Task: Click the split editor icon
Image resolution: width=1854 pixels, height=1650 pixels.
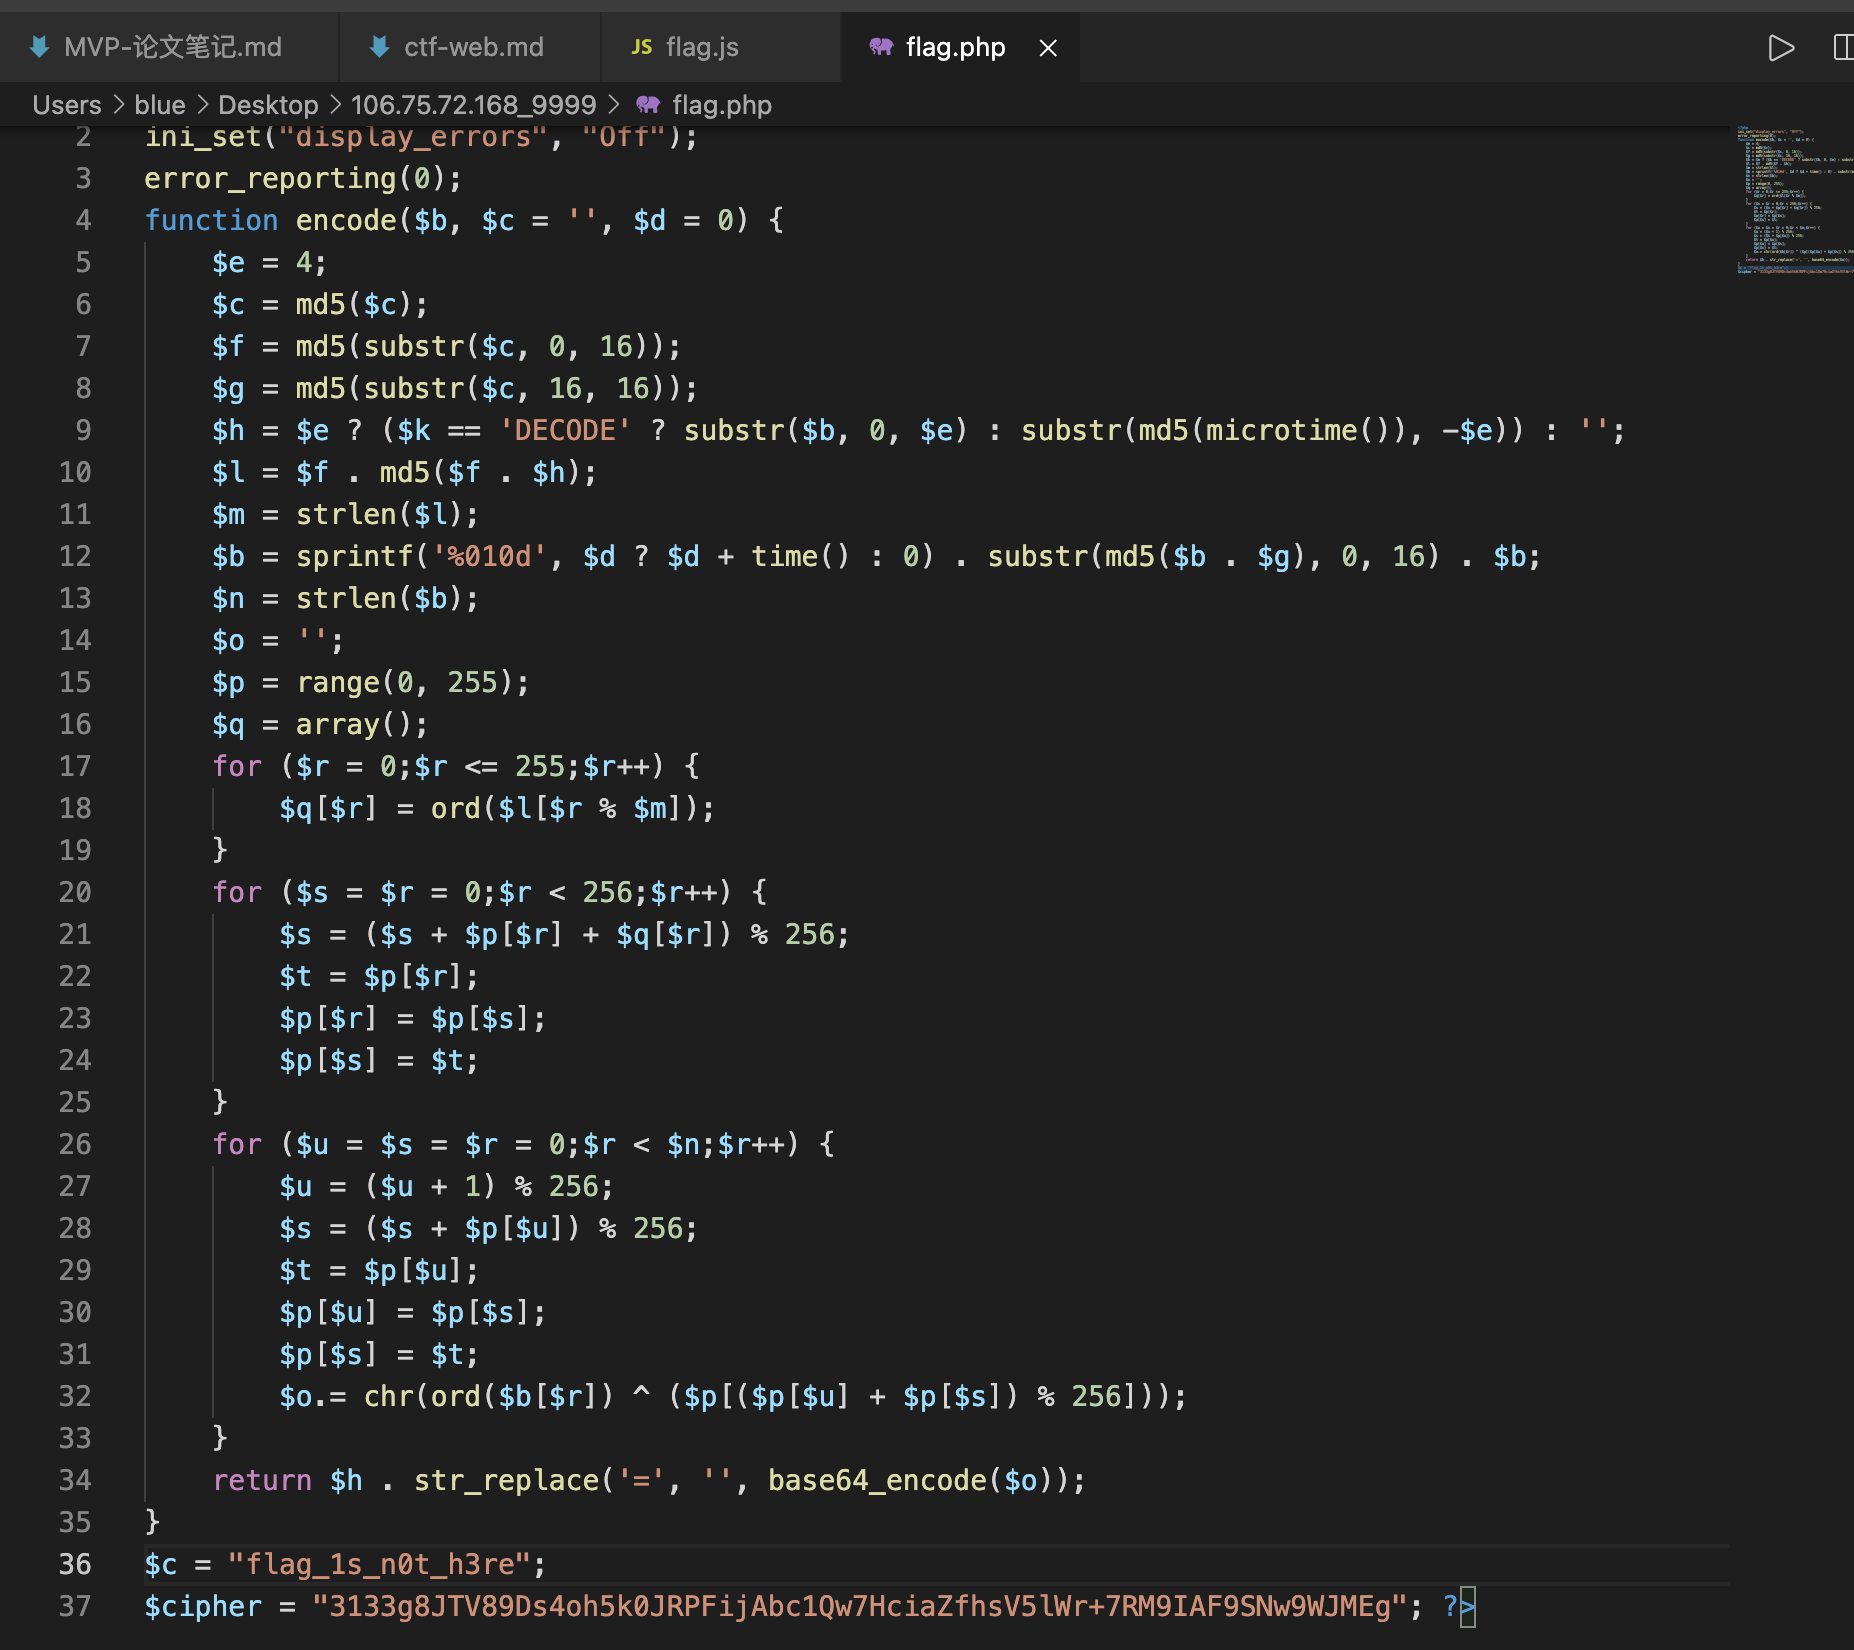Action: 1843,48
